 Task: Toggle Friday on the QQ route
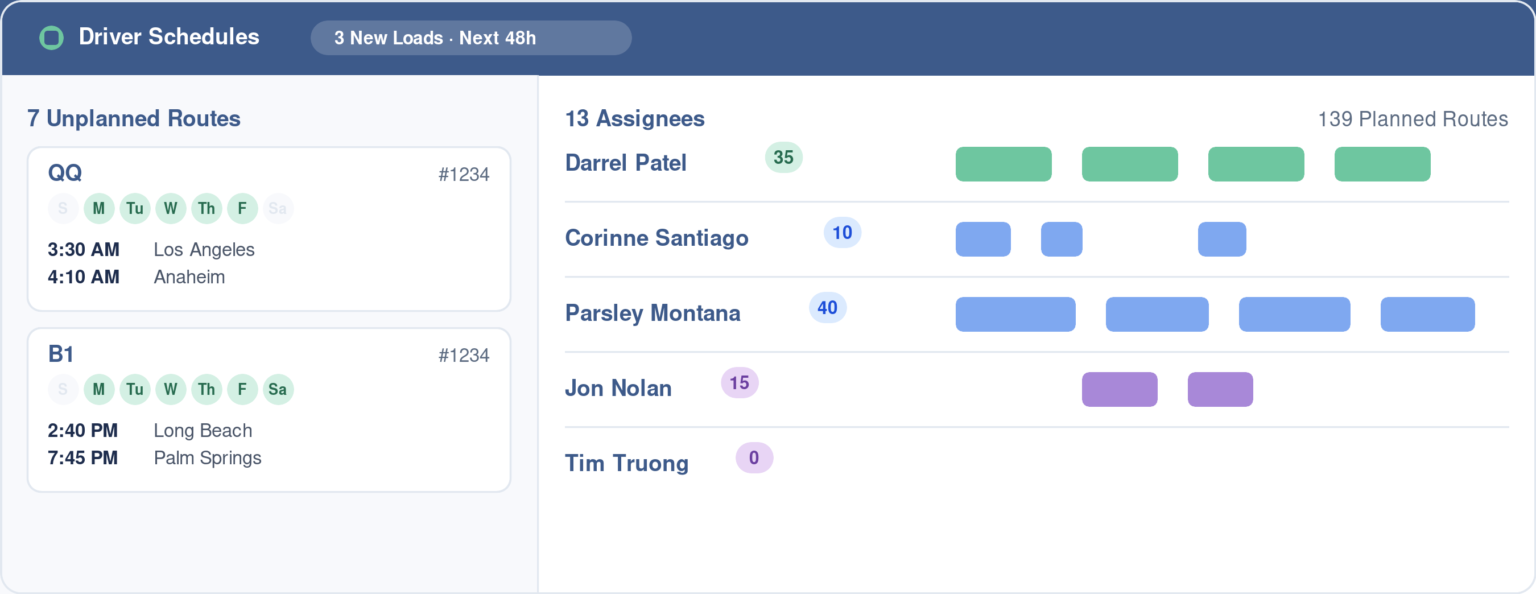pos(242,209)
